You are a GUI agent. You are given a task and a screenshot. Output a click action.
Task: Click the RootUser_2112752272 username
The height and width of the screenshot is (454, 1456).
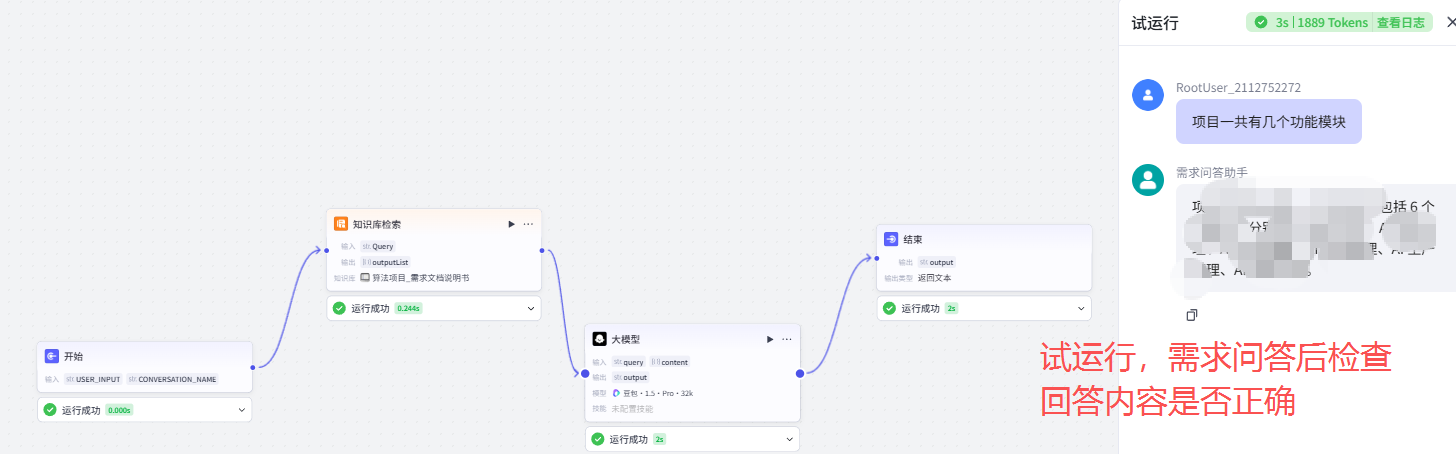pos(1238,88)
